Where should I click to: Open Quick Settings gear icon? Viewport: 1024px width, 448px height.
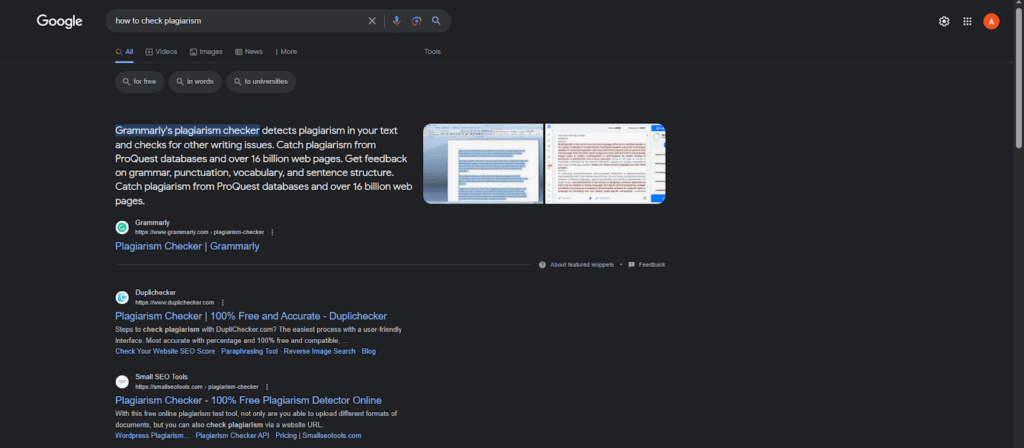coord(944,22)
